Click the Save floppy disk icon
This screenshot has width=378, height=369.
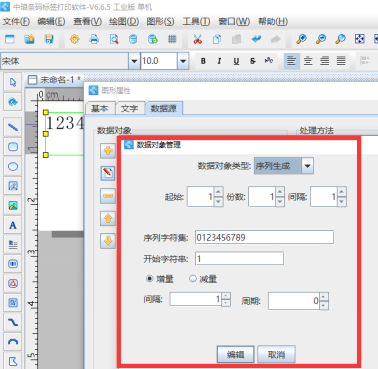[49, 39]
